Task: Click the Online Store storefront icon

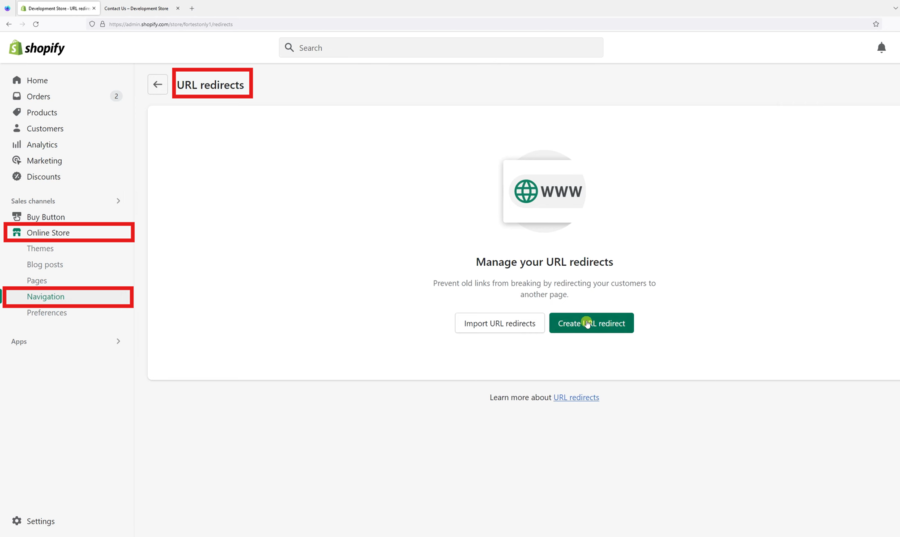Action: click(x=17, y=232)
